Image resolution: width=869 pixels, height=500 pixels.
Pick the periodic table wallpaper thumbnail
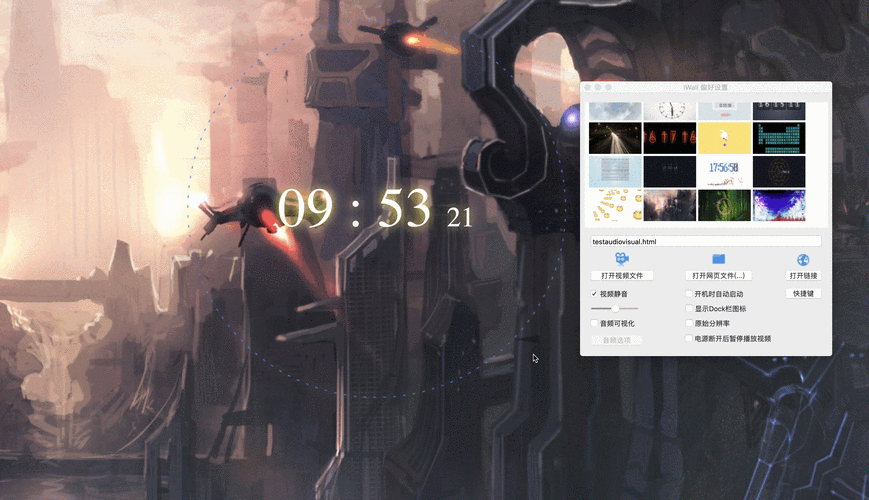click(x=779, y=138)
